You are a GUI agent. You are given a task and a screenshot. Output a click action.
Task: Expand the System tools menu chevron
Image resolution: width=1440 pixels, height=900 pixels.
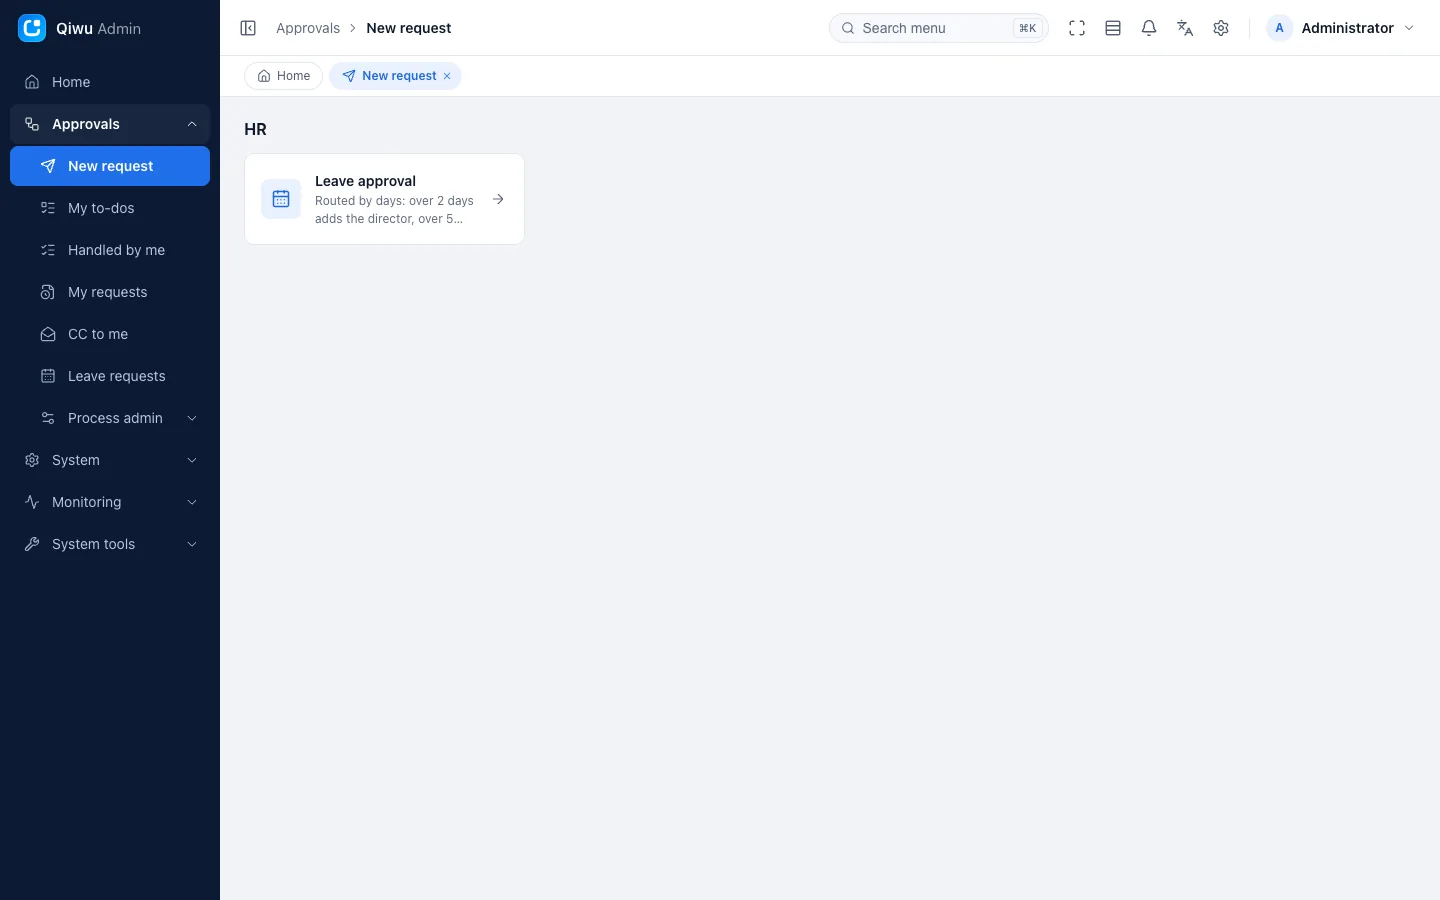tap(192, 544)
